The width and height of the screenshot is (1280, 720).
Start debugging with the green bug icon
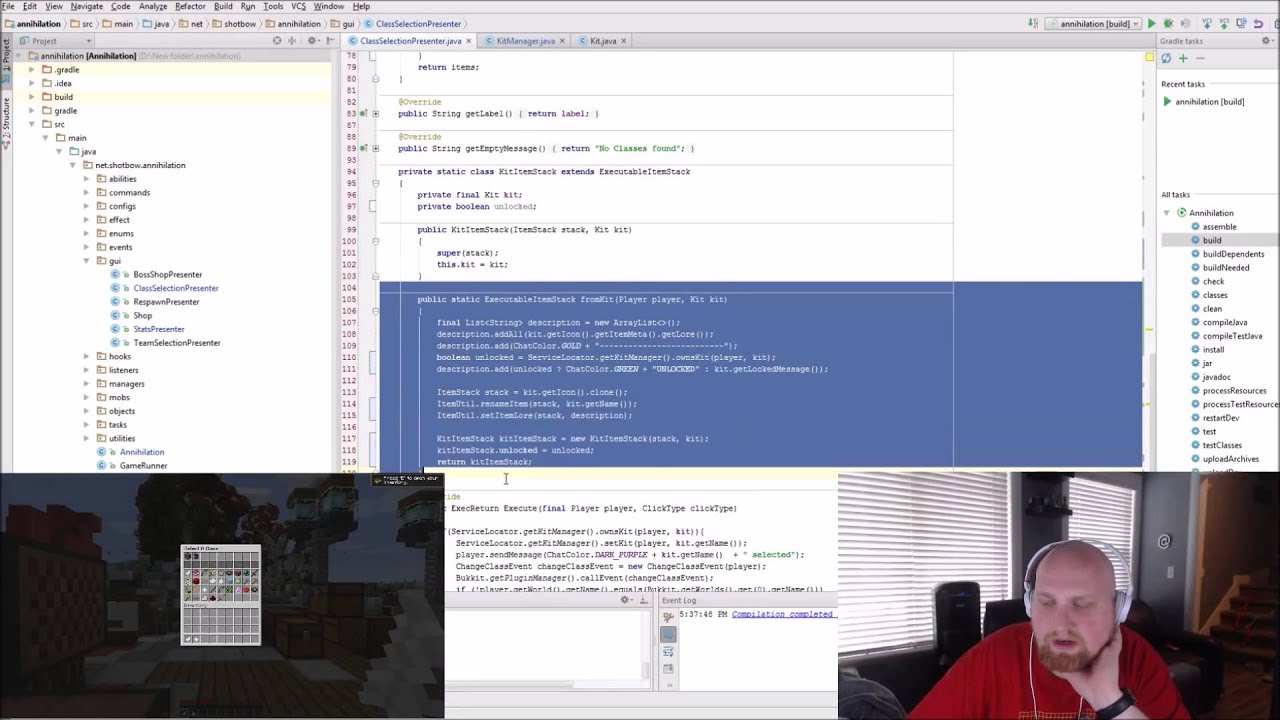pos(1168,24)
